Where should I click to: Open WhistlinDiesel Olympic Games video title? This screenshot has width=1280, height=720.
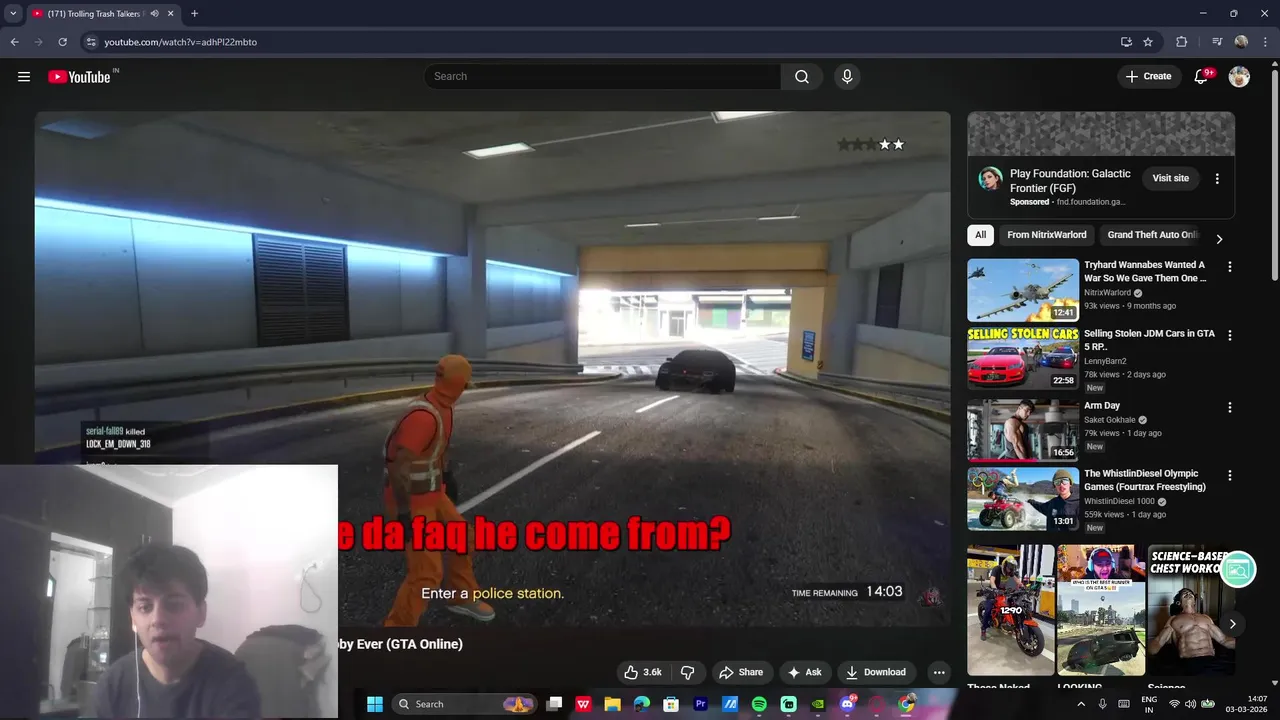[1145, 480]
